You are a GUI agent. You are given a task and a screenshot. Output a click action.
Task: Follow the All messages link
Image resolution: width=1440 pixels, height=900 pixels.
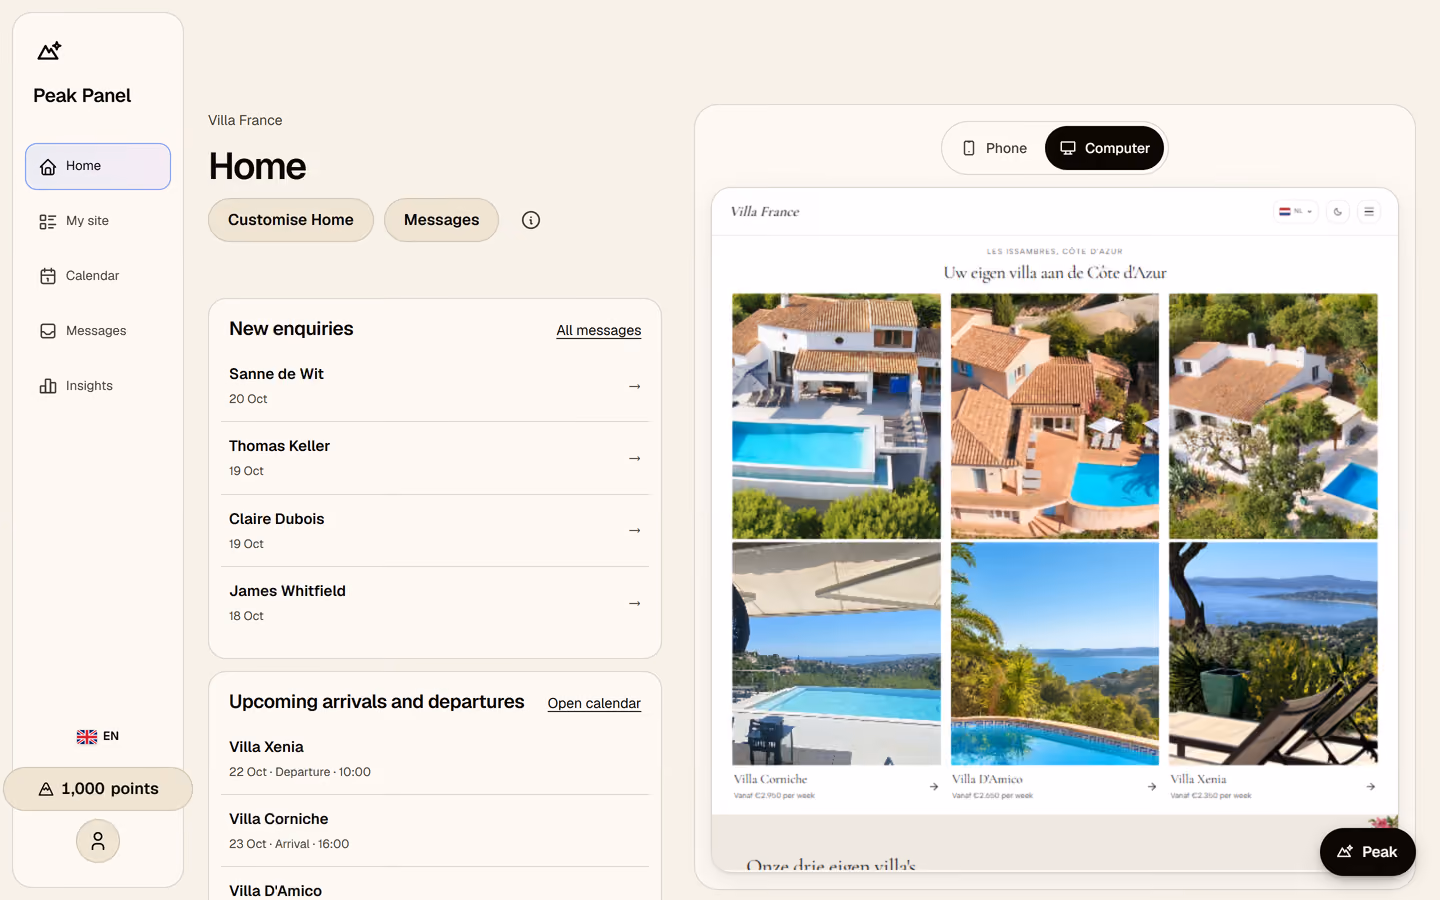pos(599,331)
